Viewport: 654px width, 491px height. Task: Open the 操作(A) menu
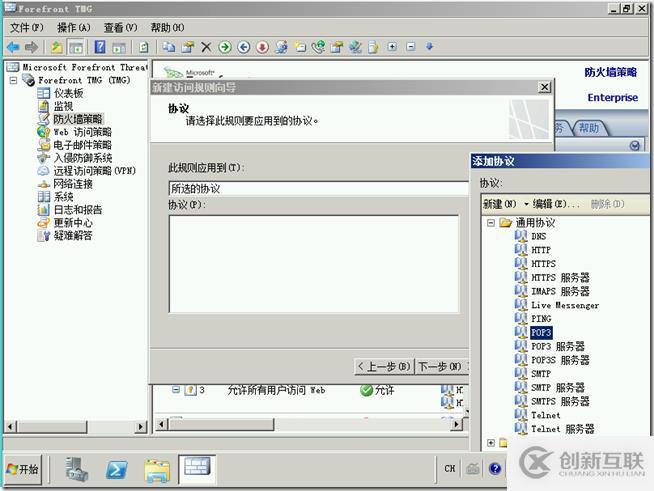coord(73,28)
